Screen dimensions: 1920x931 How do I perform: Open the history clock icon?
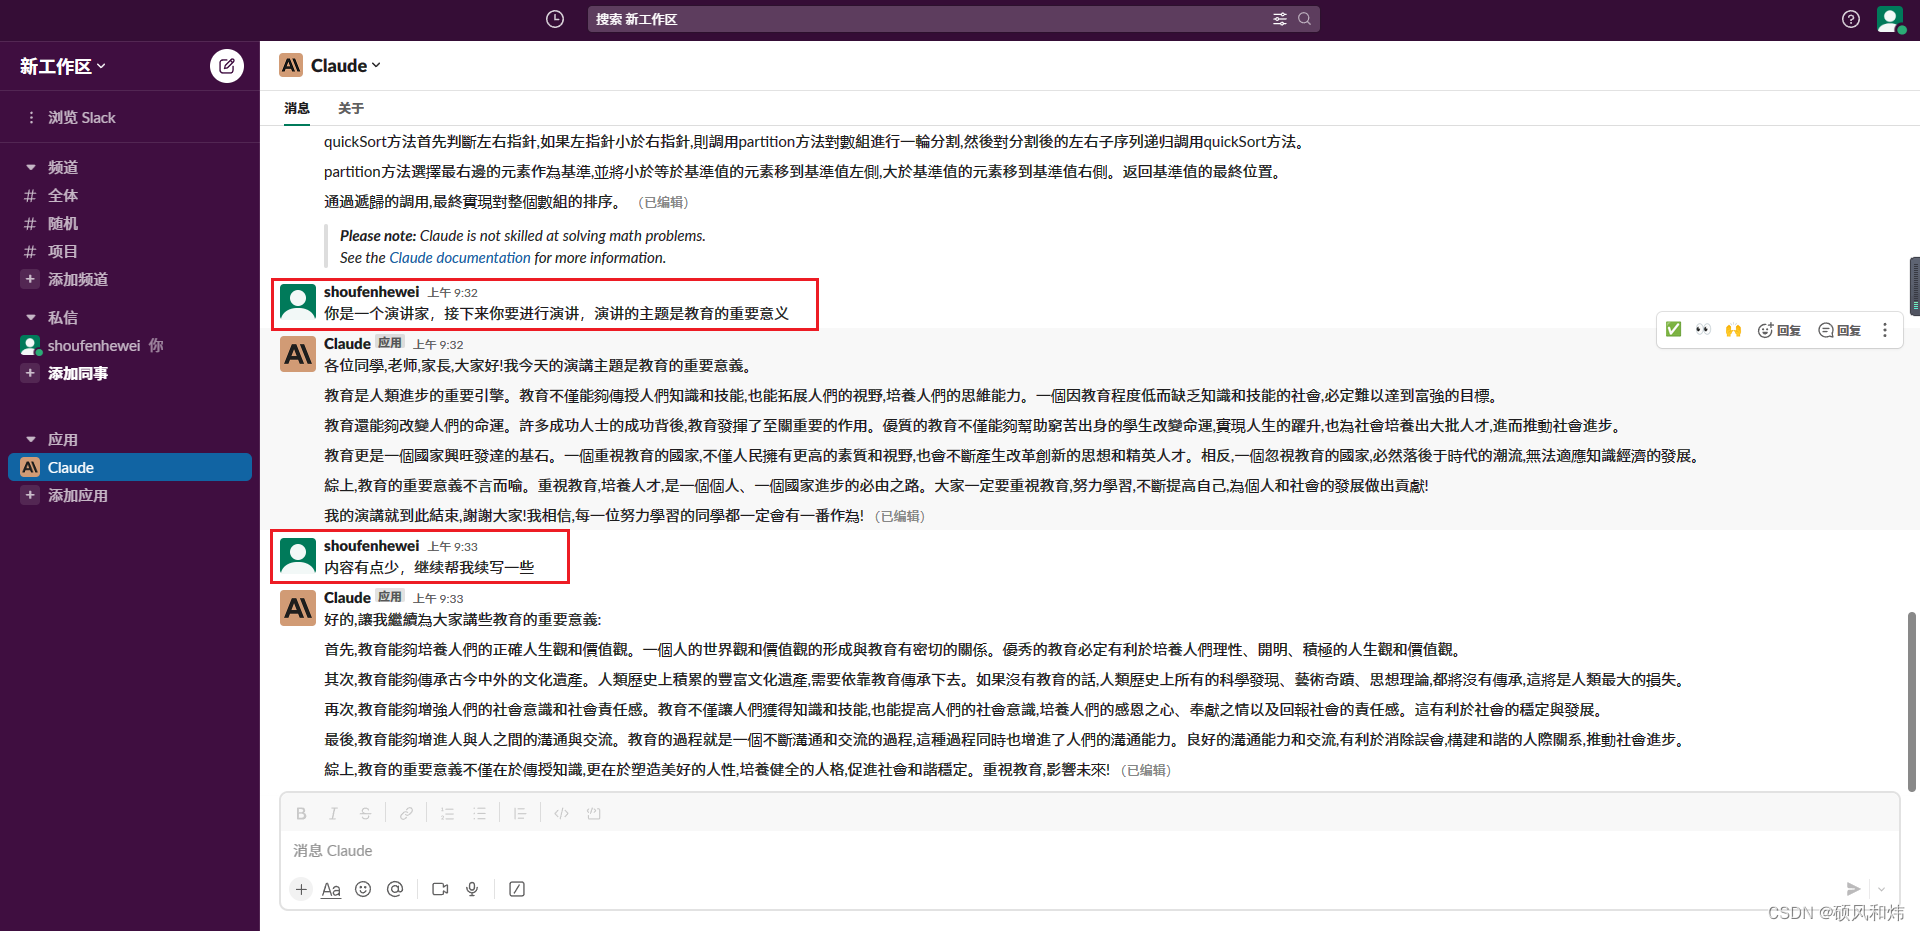(555, 19)
